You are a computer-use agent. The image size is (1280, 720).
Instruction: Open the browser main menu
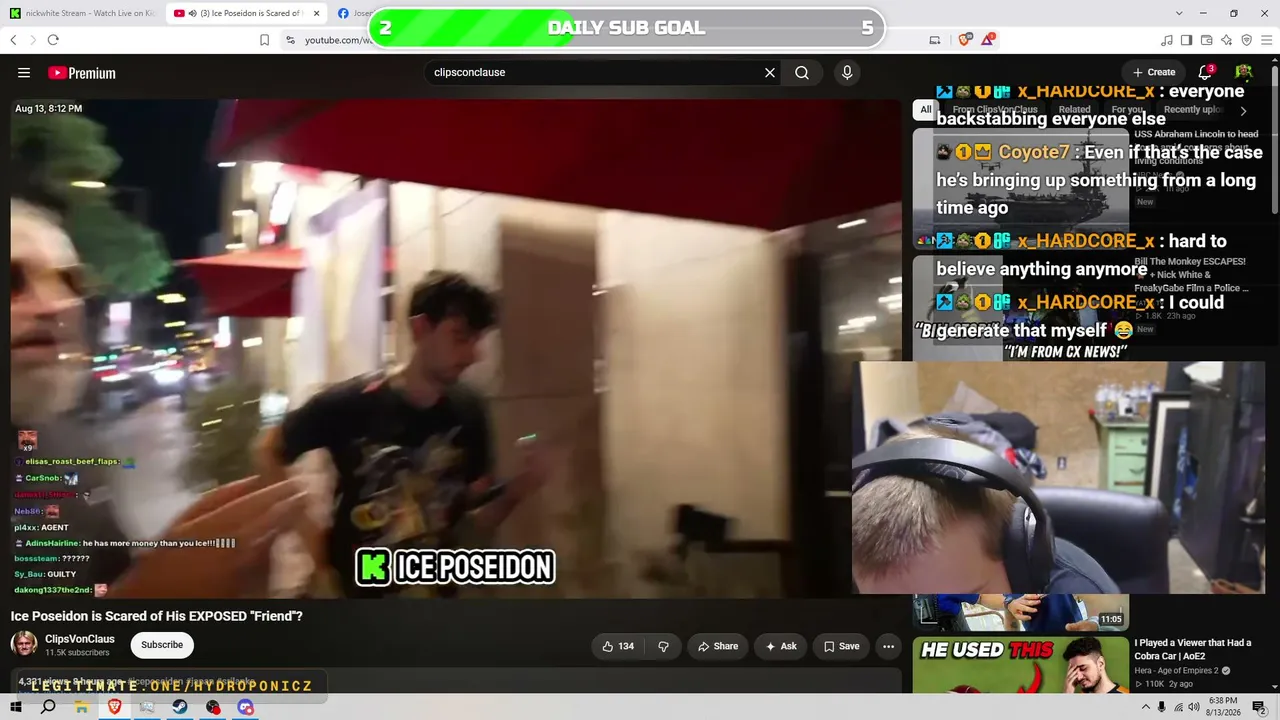[x=1267, y=40]
